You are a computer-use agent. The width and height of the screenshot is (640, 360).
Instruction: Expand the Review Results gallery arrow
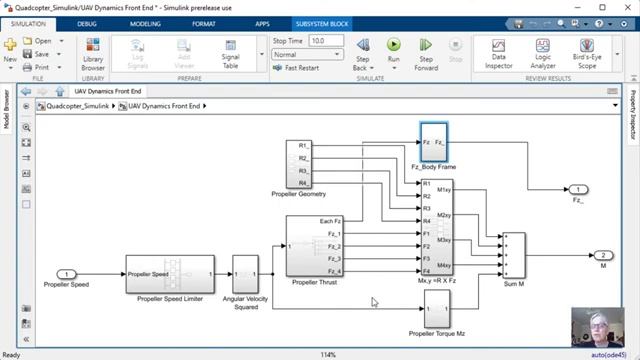coord(617,54)
